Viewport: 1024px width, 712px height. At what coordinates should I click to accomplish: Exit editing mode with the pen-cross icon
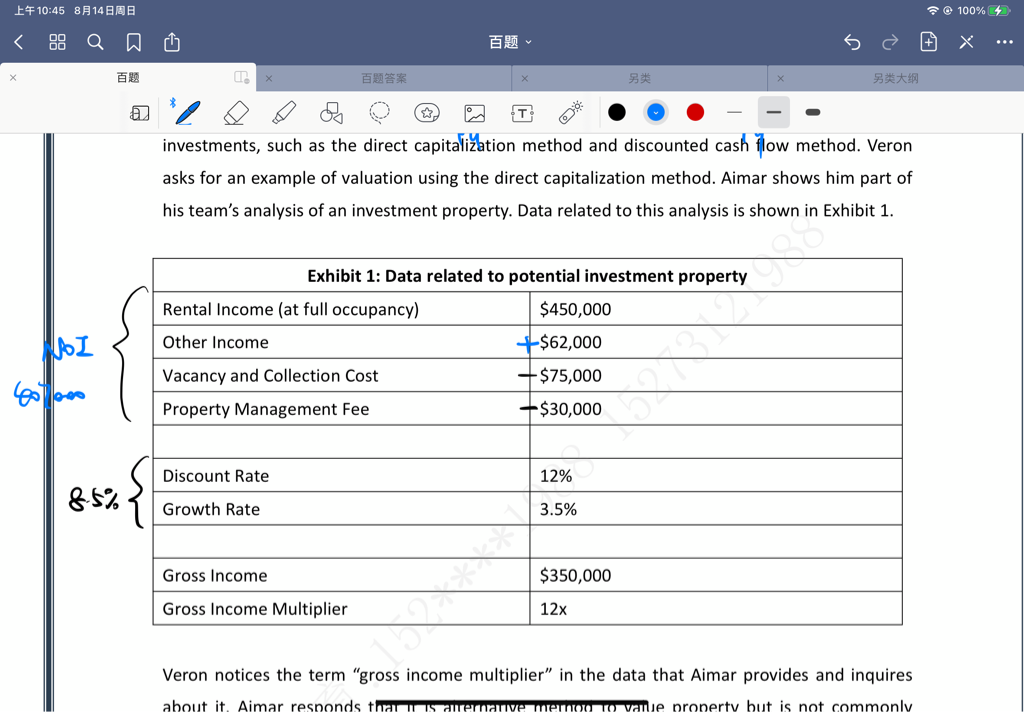tap(967, 42)
